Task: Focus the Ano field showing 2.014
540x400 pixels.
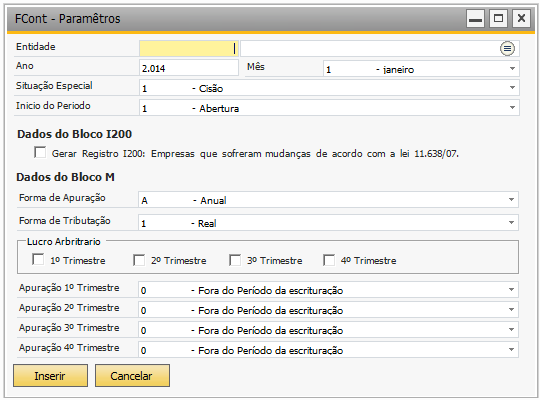Action: tap(189, 68)
